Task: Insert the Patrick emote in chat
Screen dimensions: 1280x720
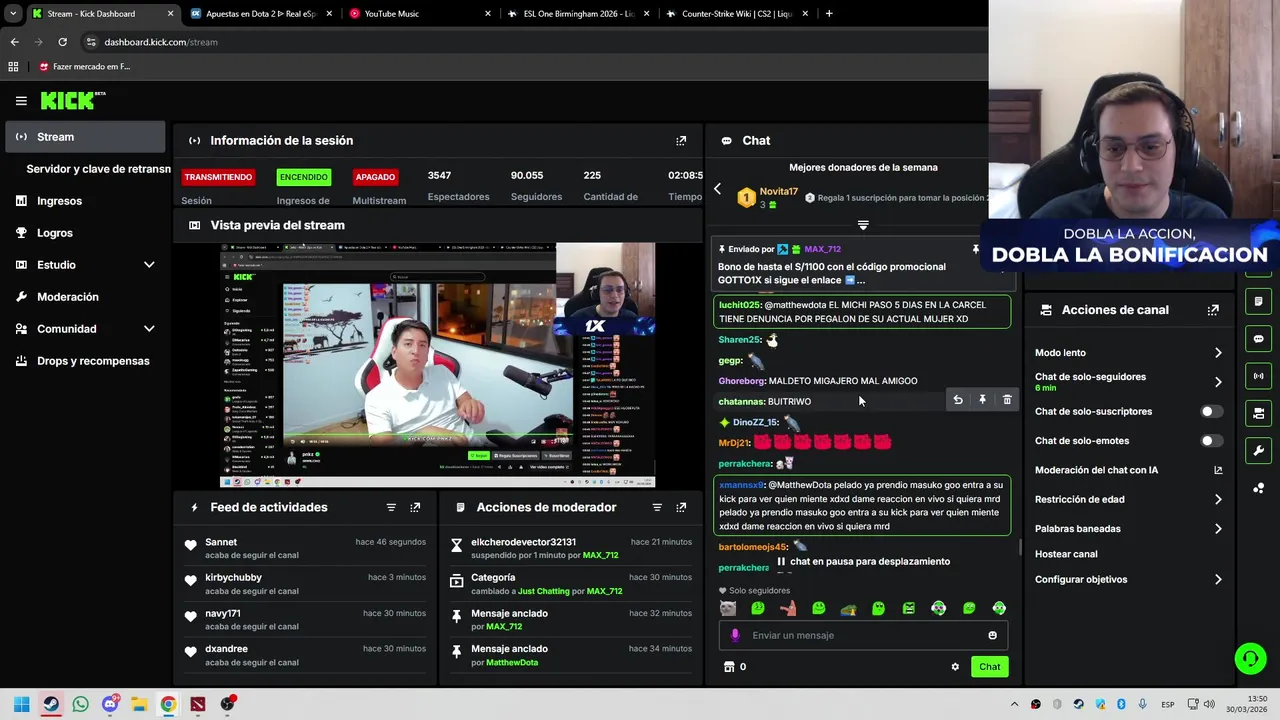Action: [x=788, y=608]
